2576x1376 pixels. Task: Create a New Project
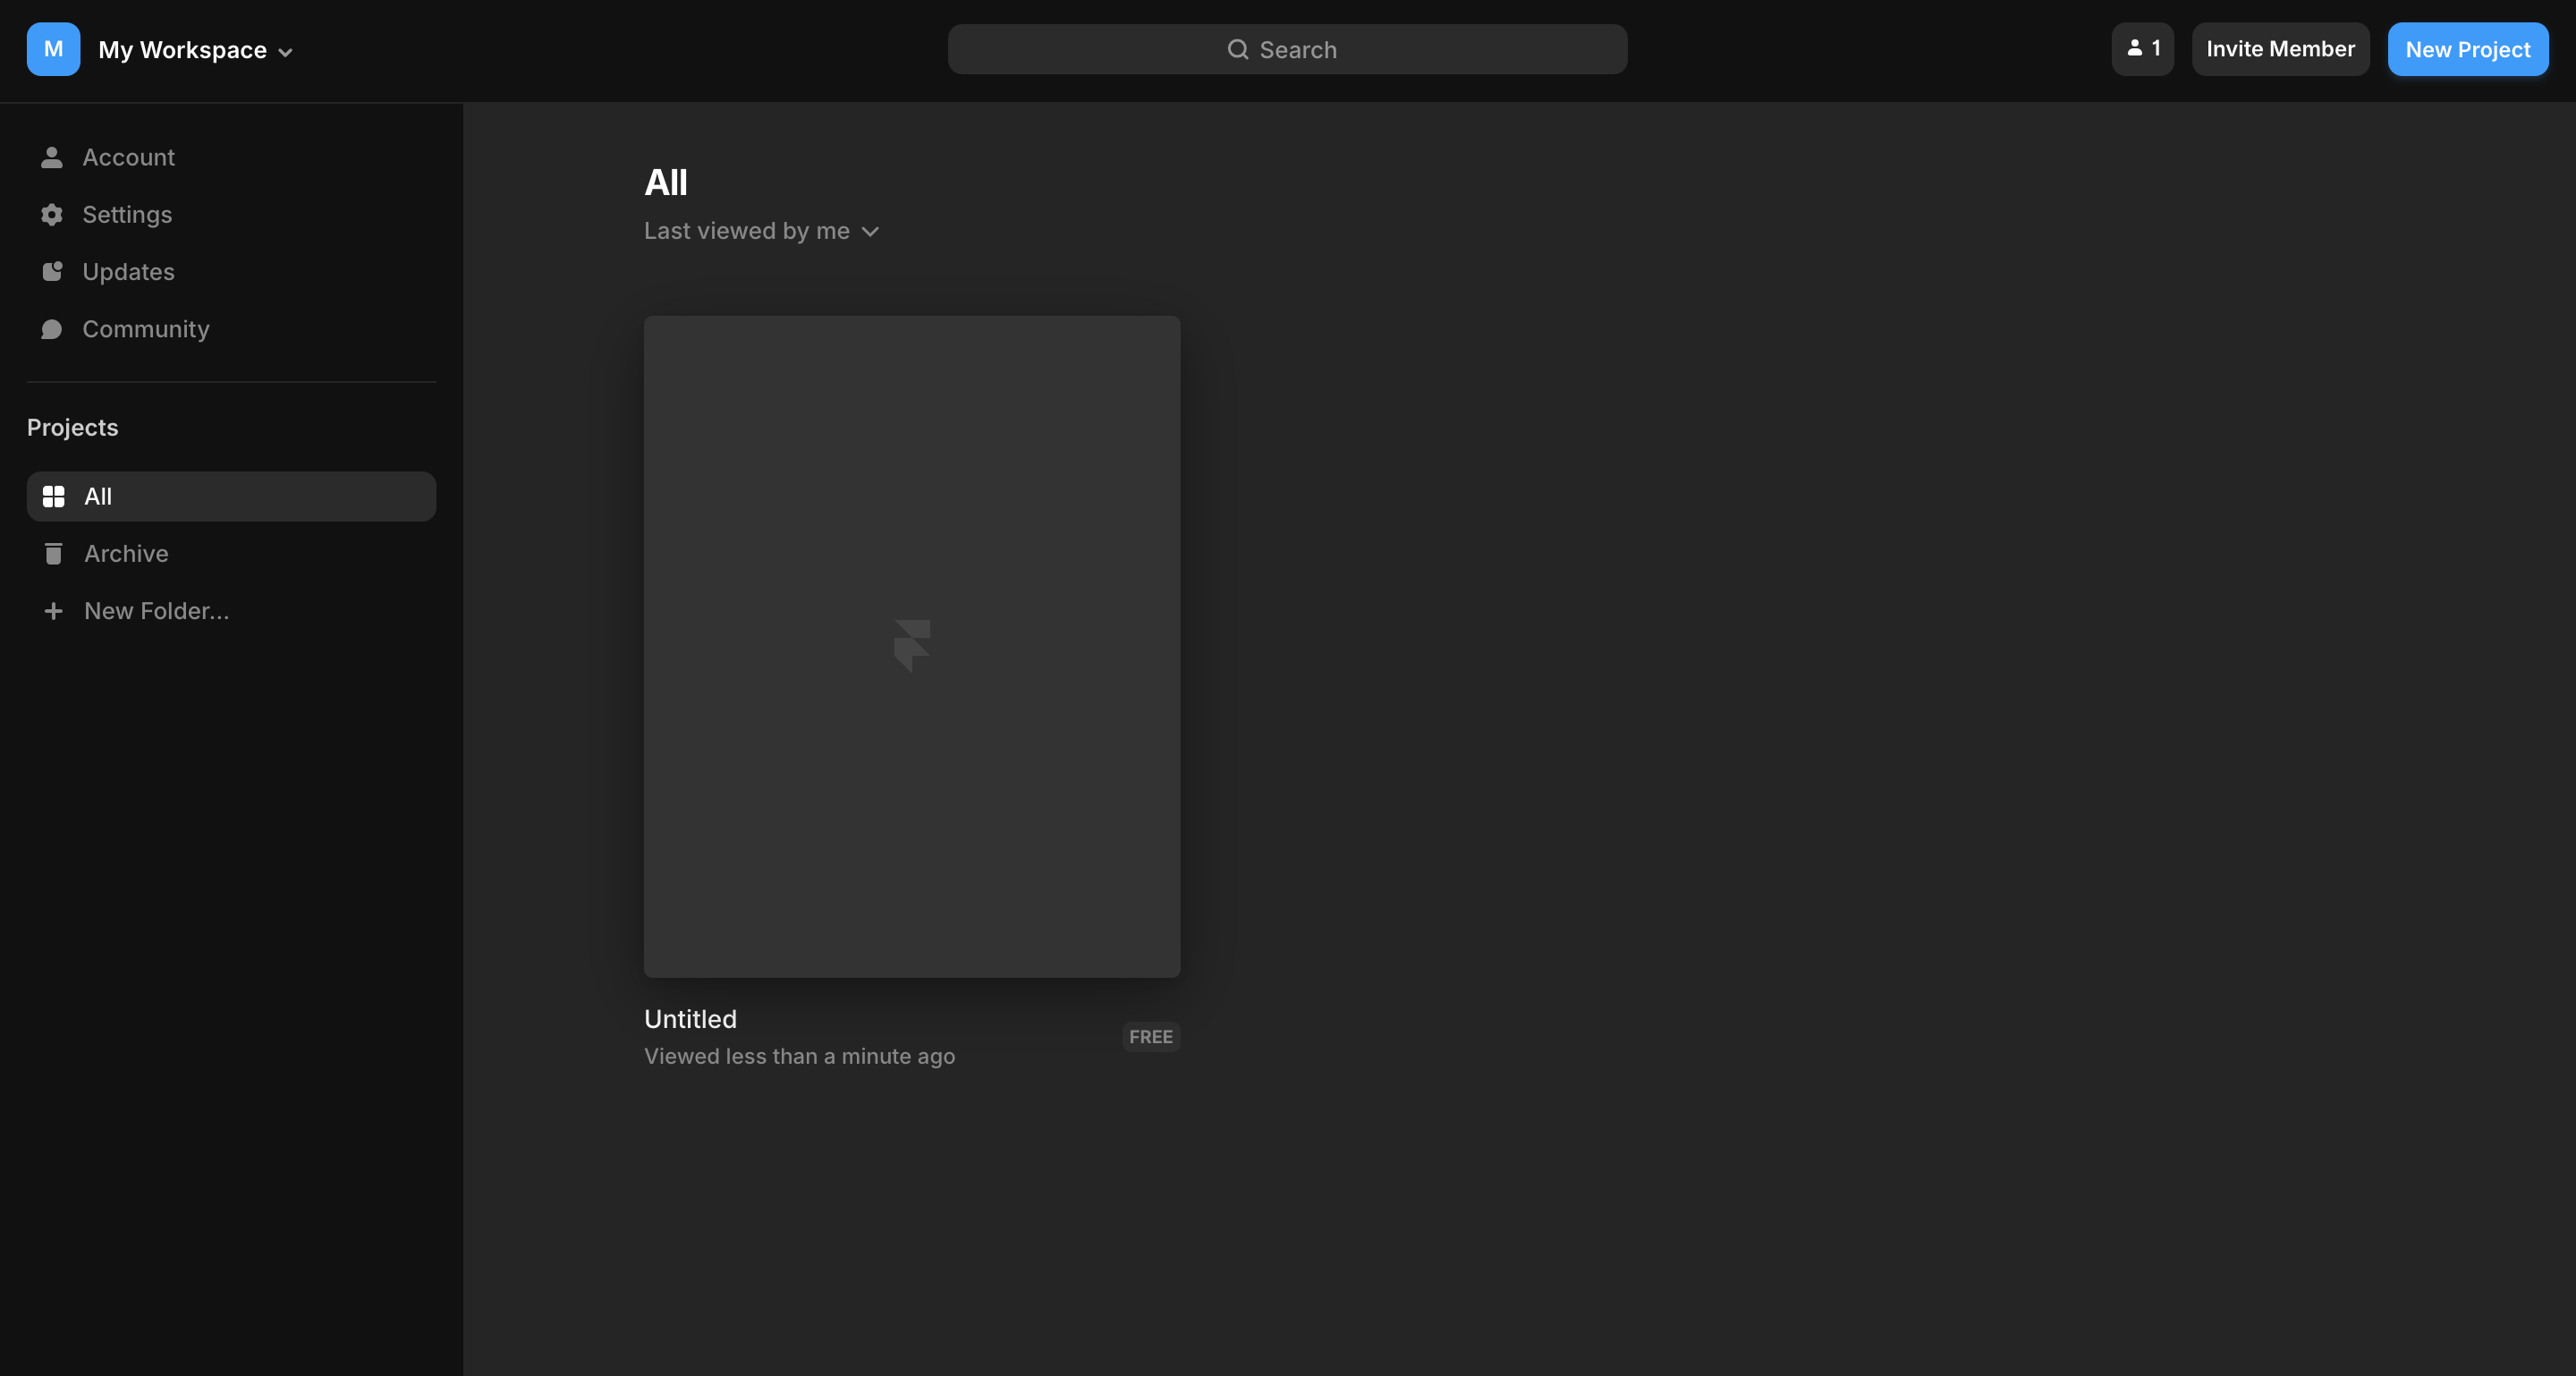[2467, 49]
